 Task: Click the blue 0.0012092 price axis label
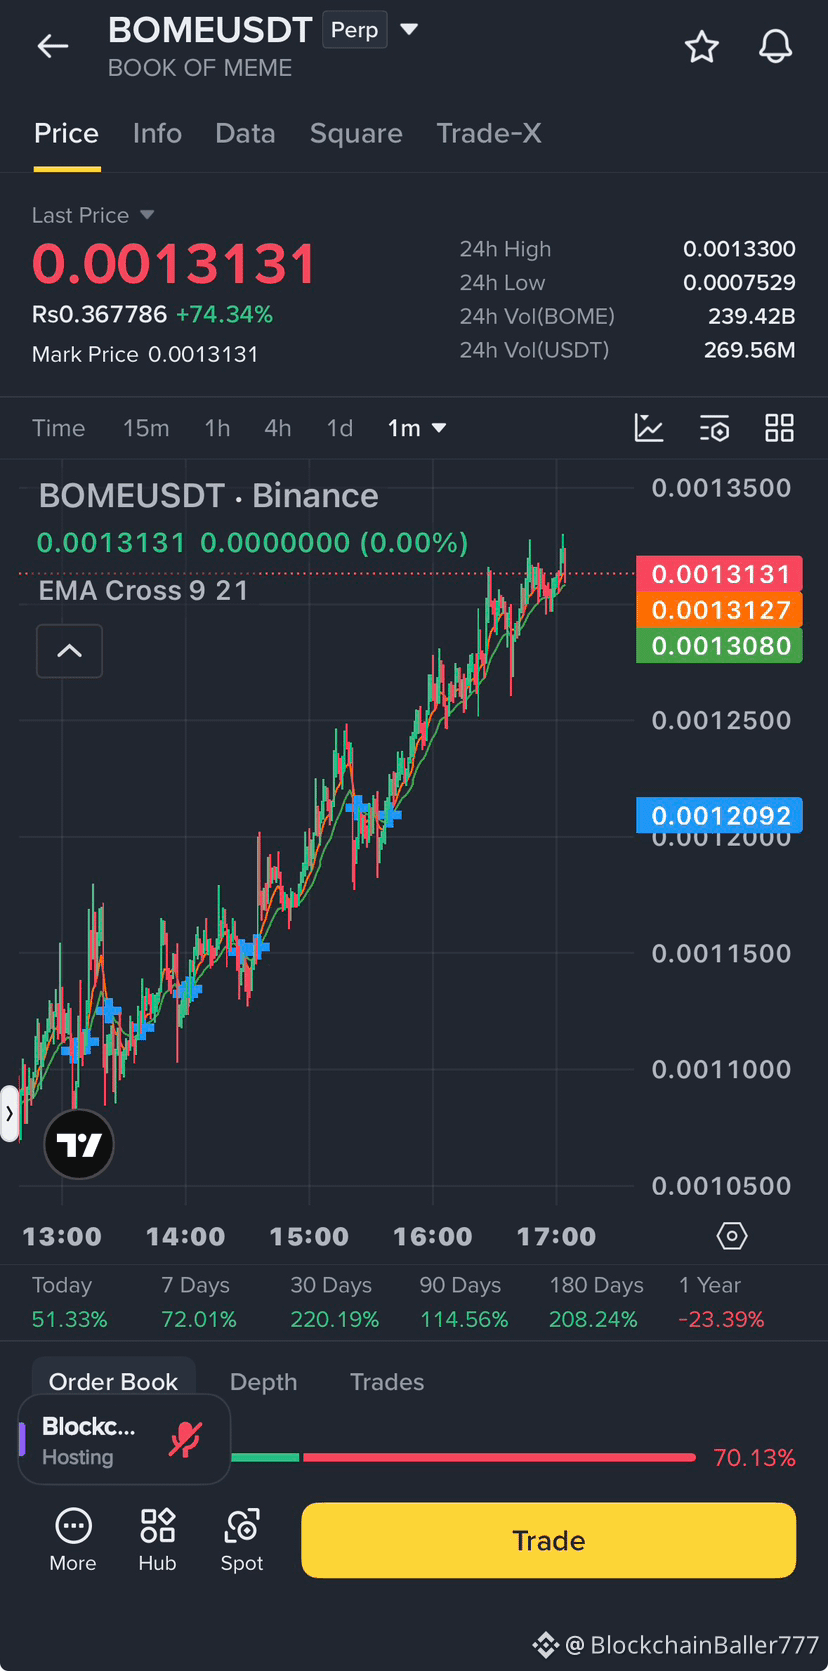719,816
